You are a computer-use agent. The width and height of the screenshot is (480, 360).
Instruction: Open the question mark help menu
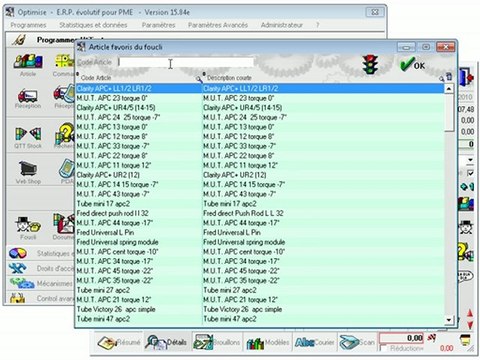318,25
